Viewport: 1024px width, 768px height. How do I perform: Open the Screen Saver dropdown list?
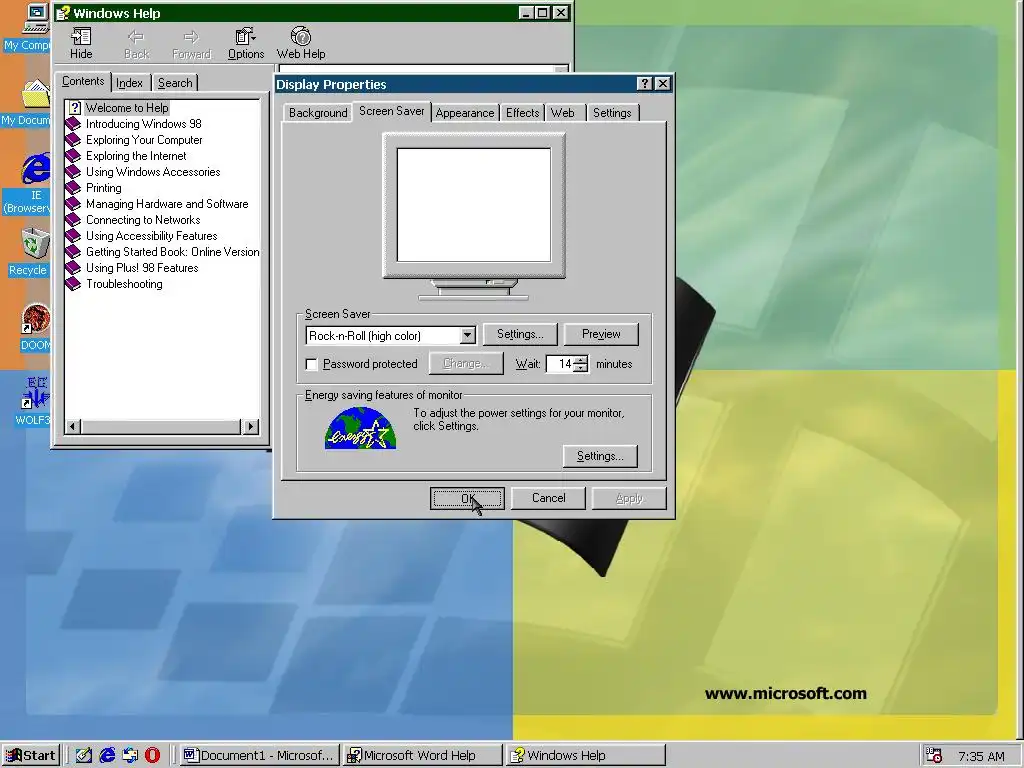(467, 336)
